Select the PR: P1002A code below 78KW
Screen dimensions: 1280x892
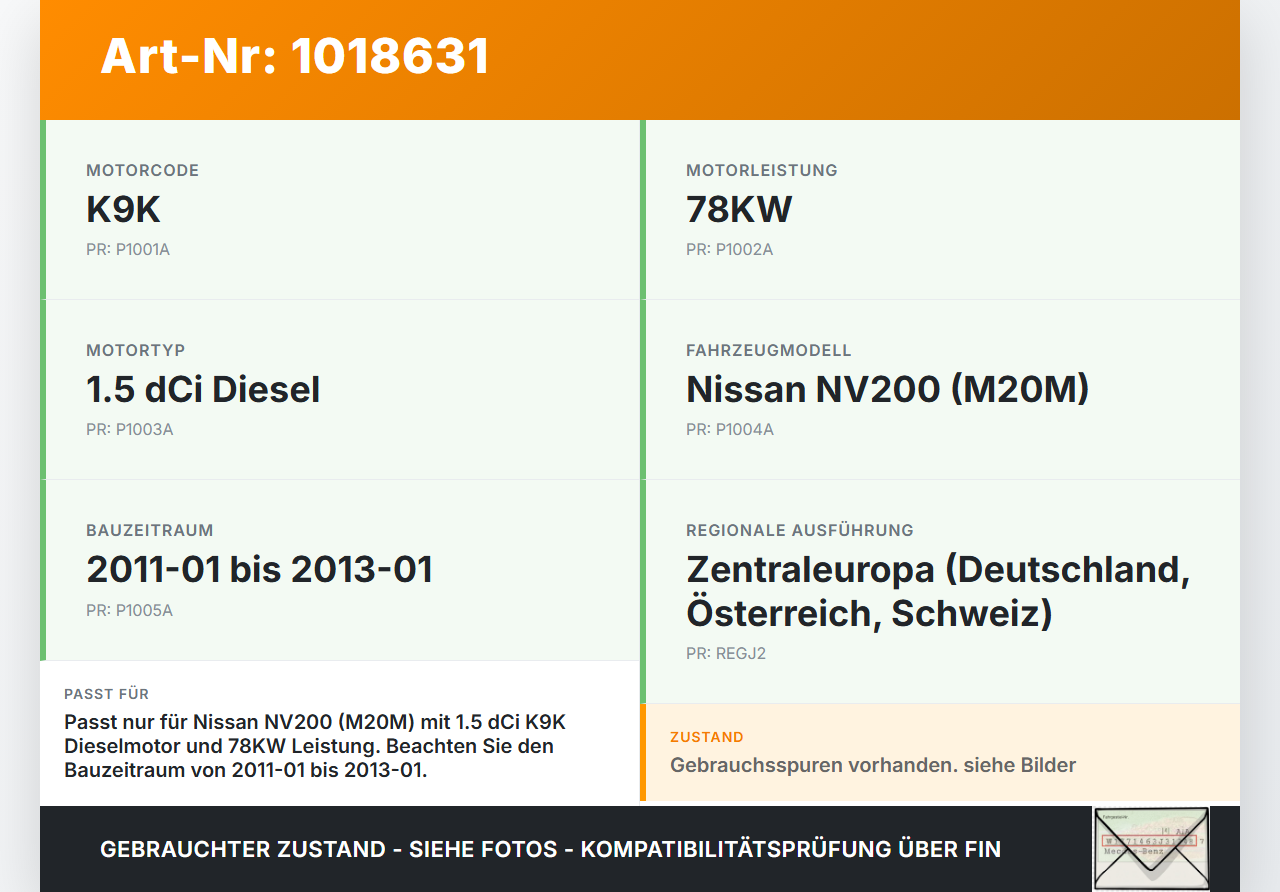[728, 249]
